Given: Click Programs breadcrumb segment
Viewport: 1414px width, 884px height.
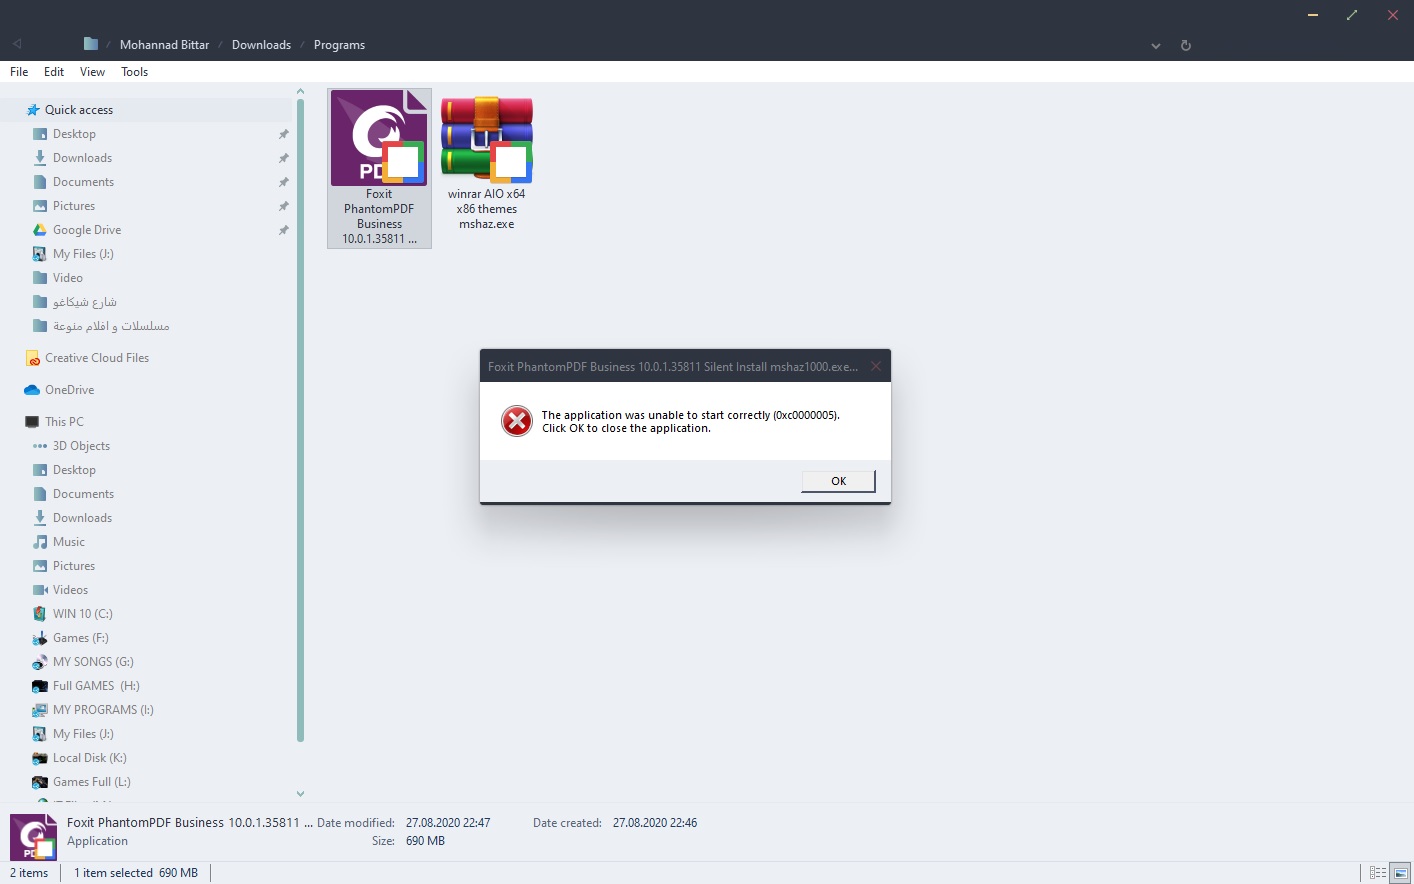Looking at the screenshot, I should [x=339, y=45].
